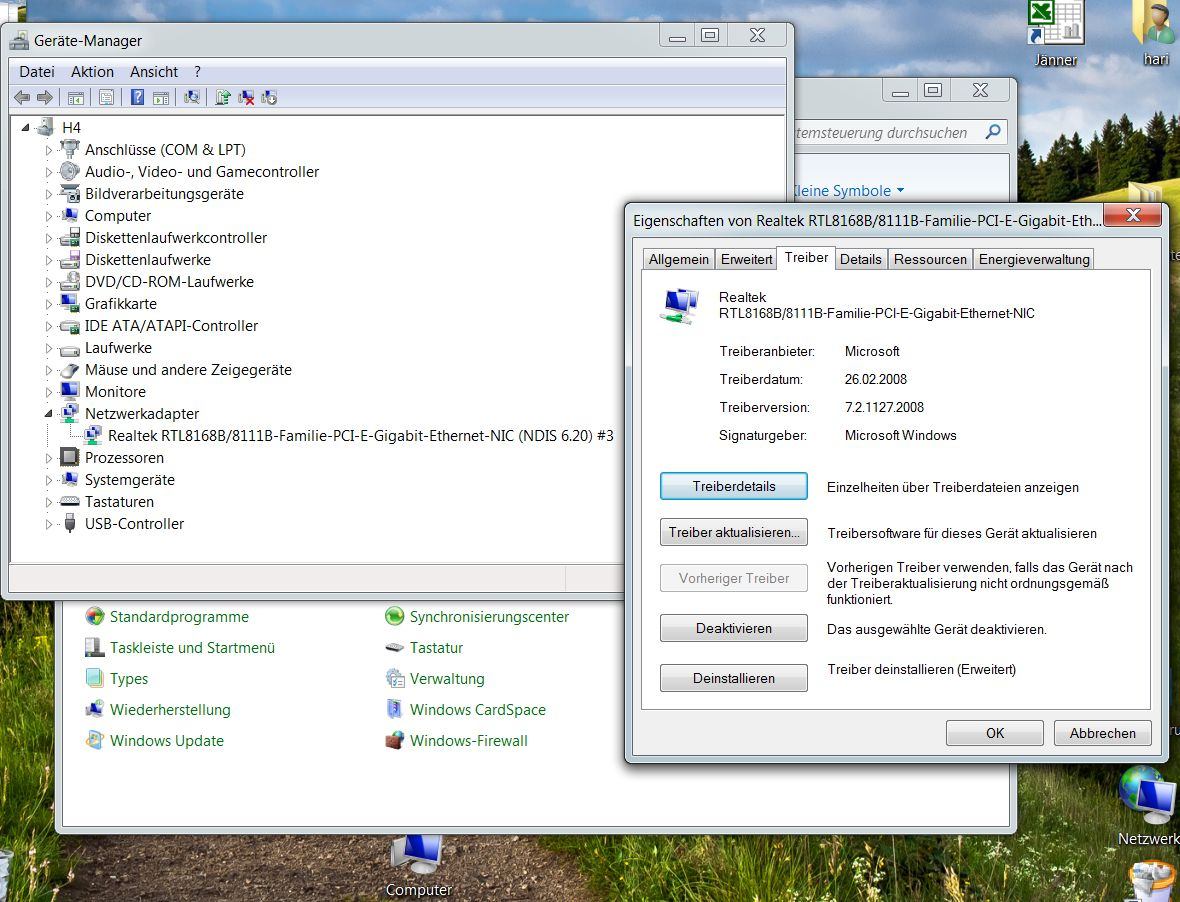Click the update driver software toolbar icon
The height and width of the screenshot is (902, 1180).
click(223, 97)
